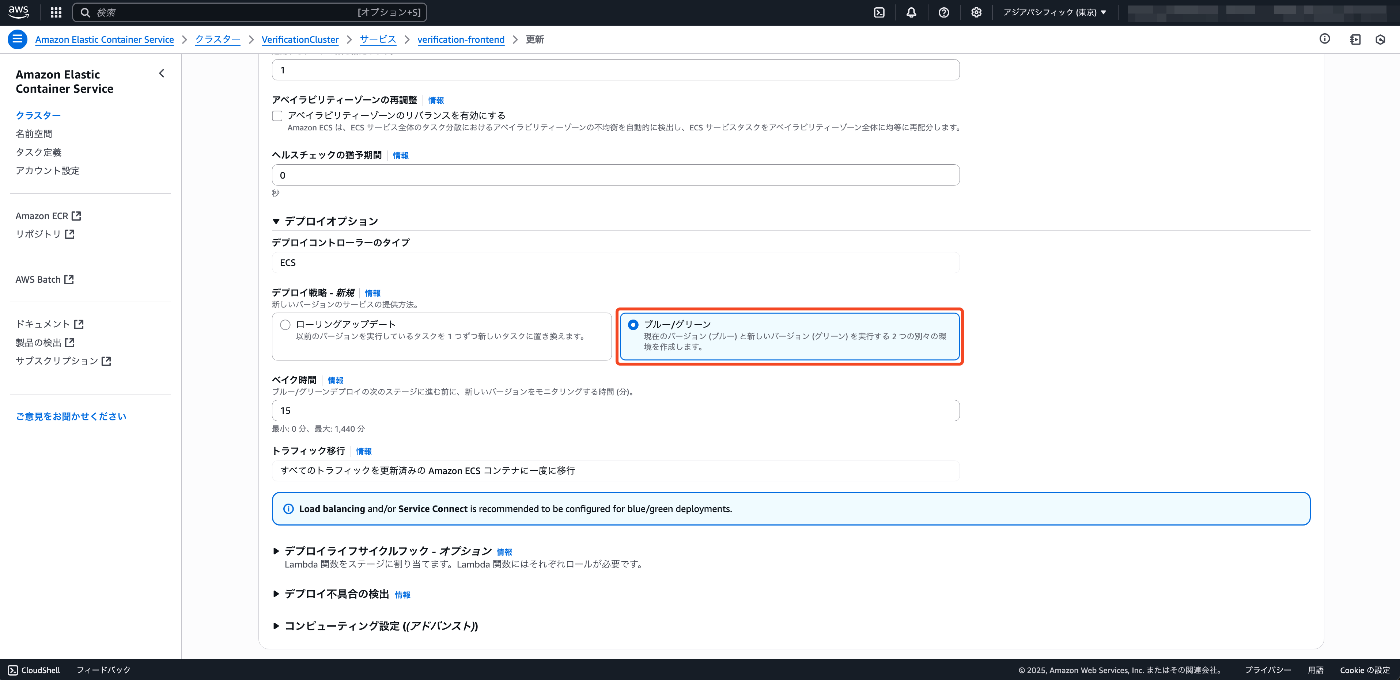1400x680 pixels.
Task: Open 情報 link beside ベイク時間
Action: 335,381
